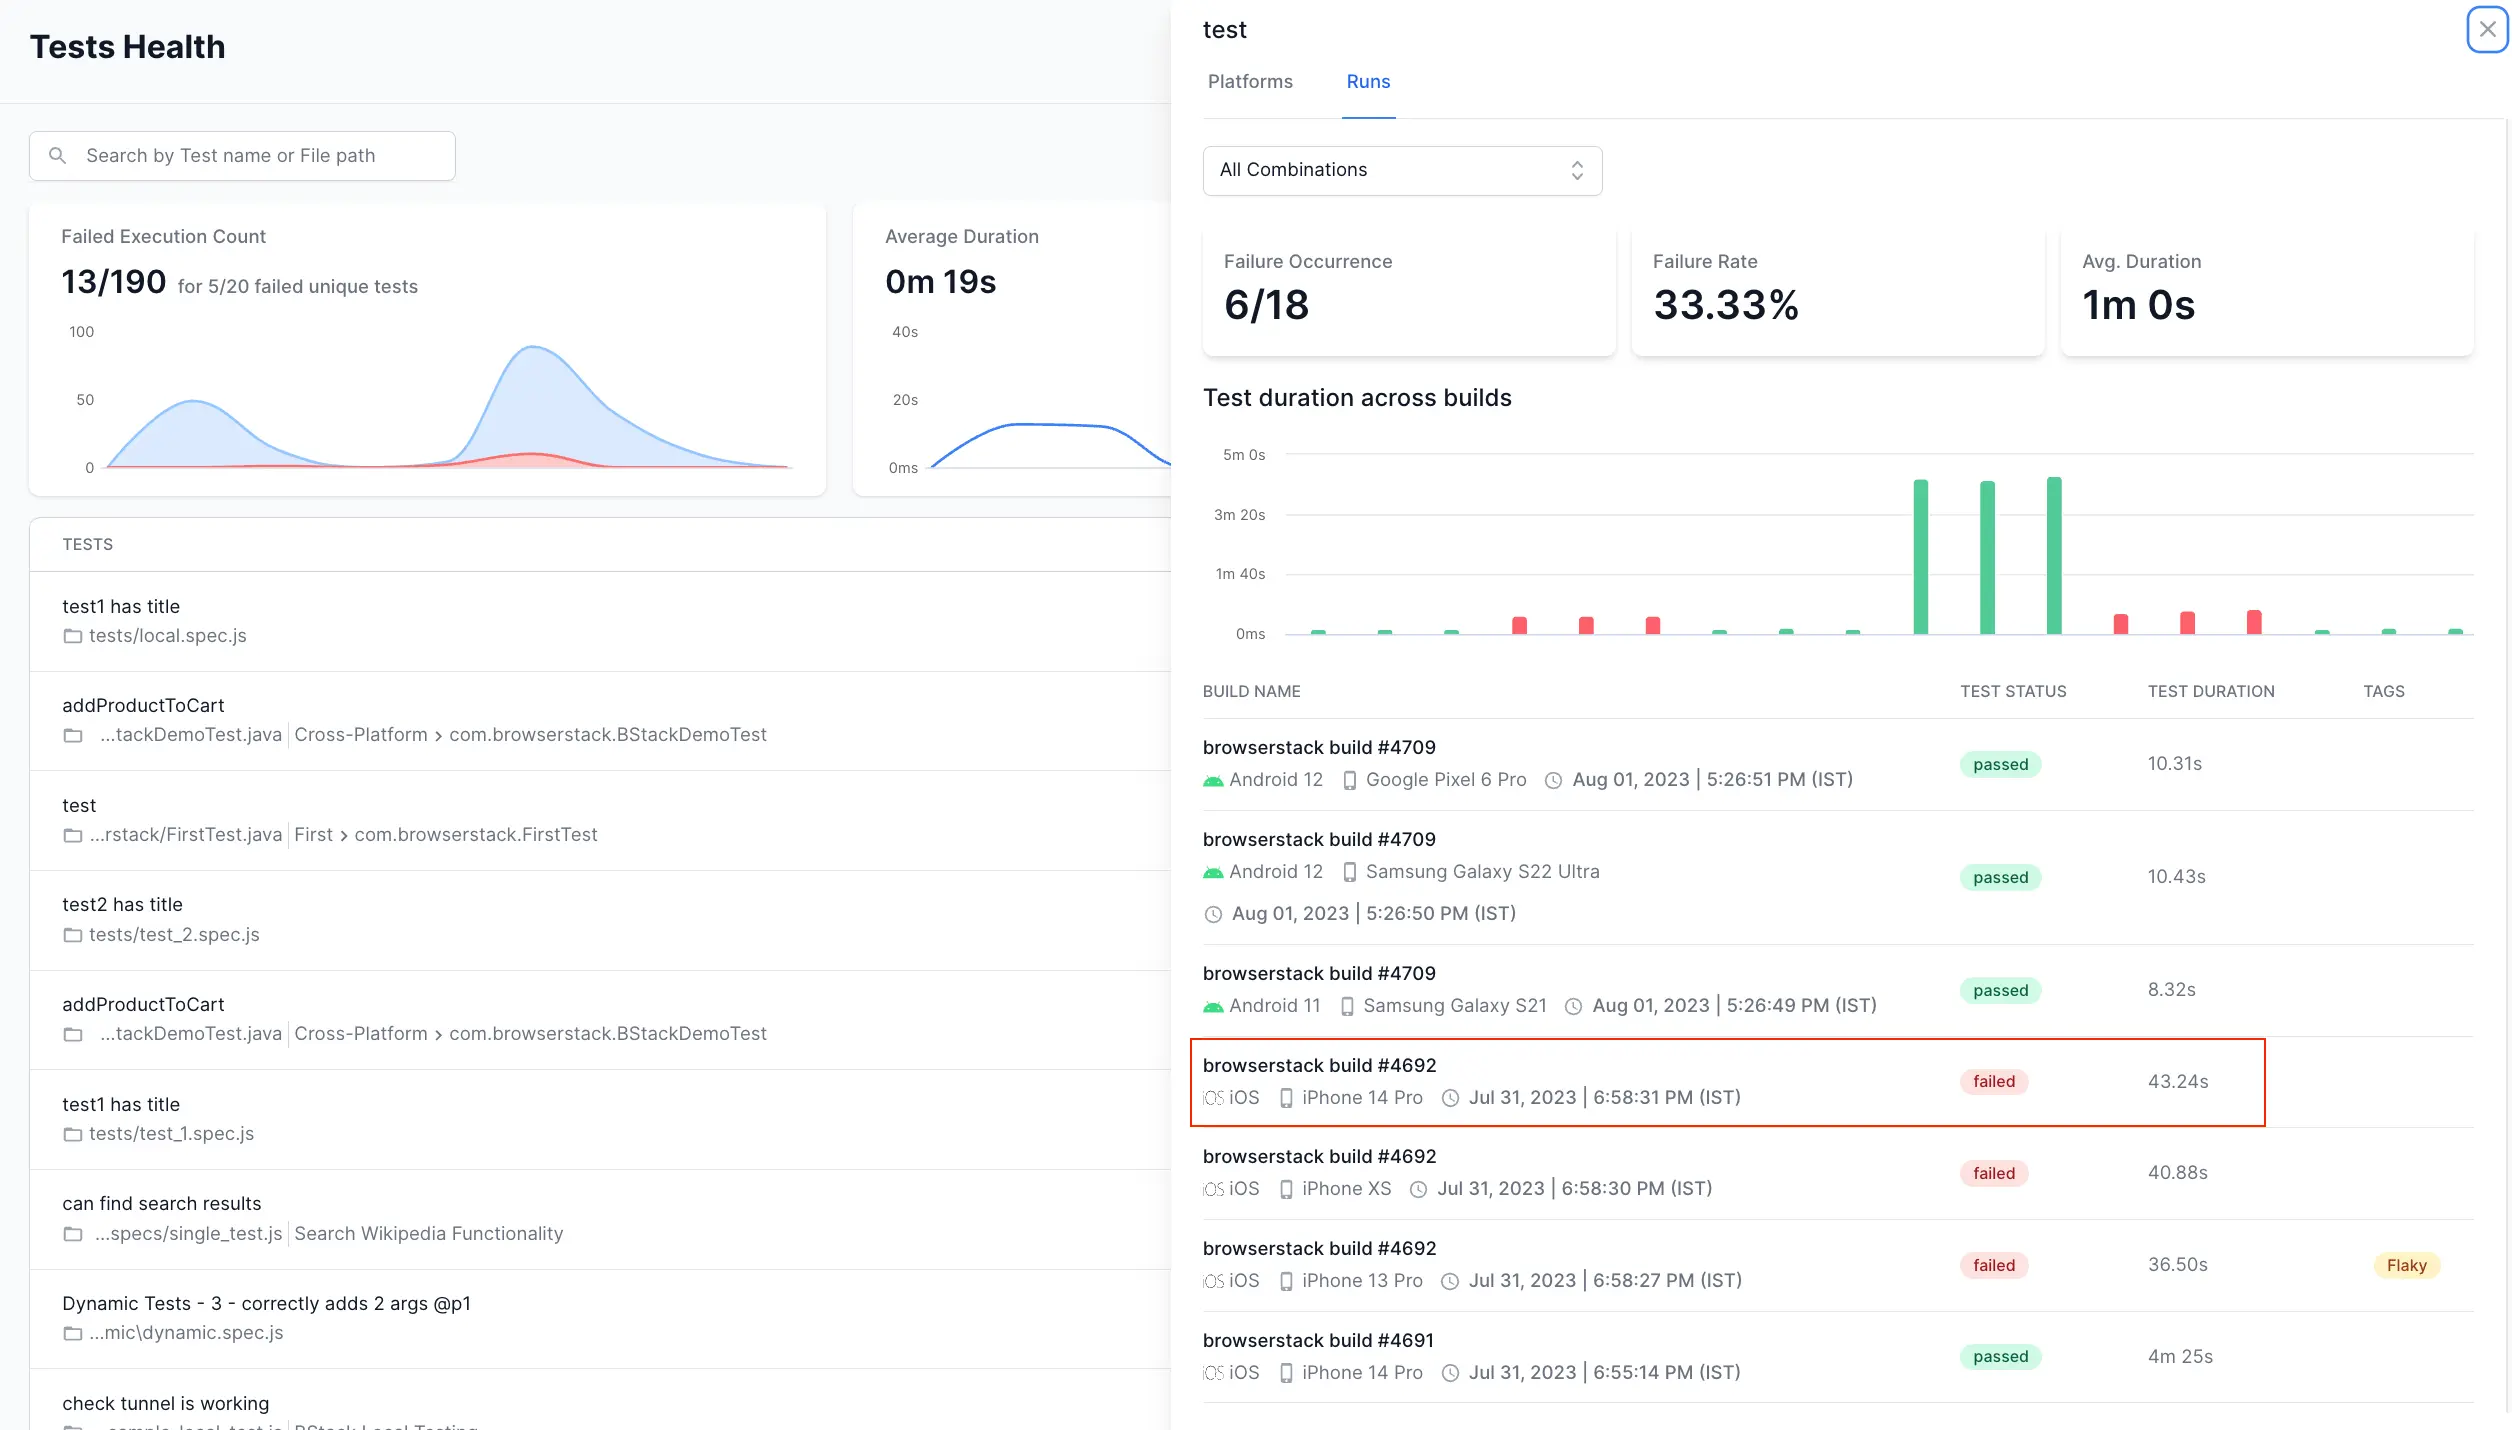
Task: Close the test details panel
Action: click(2487, 29)
